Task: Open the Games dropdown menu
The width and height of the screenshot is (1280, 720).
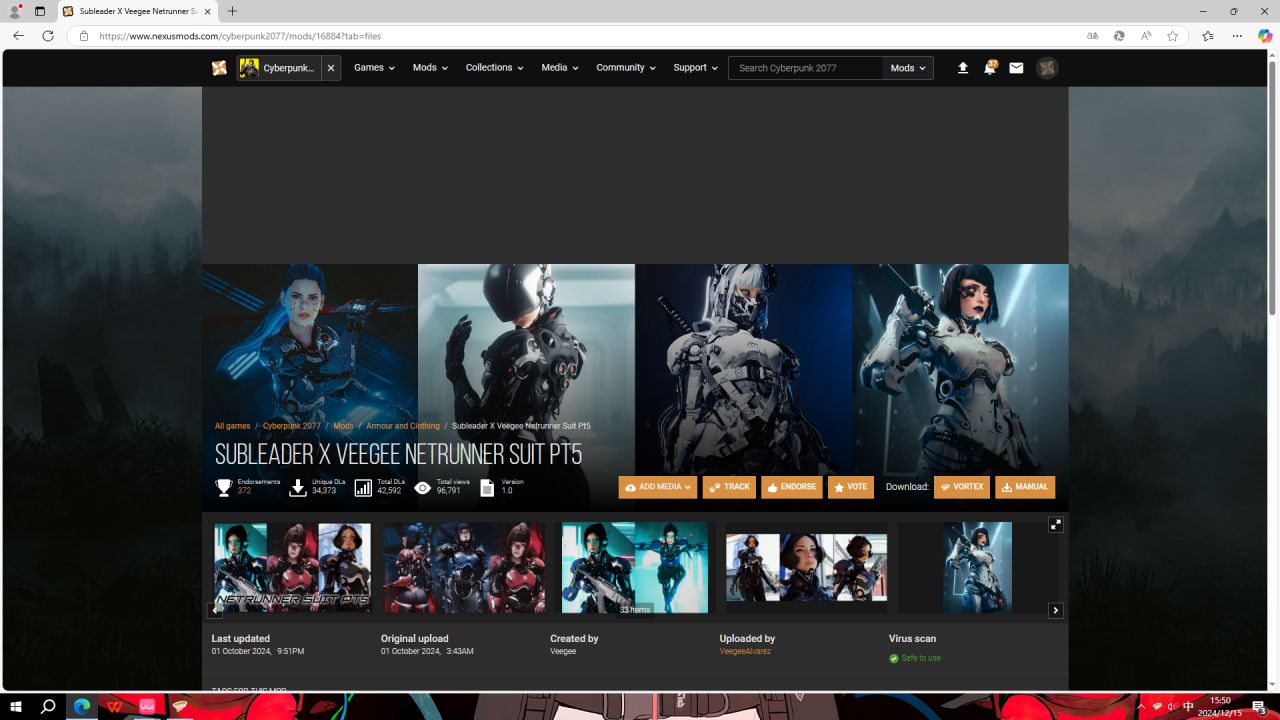Action: coord(374,68)
